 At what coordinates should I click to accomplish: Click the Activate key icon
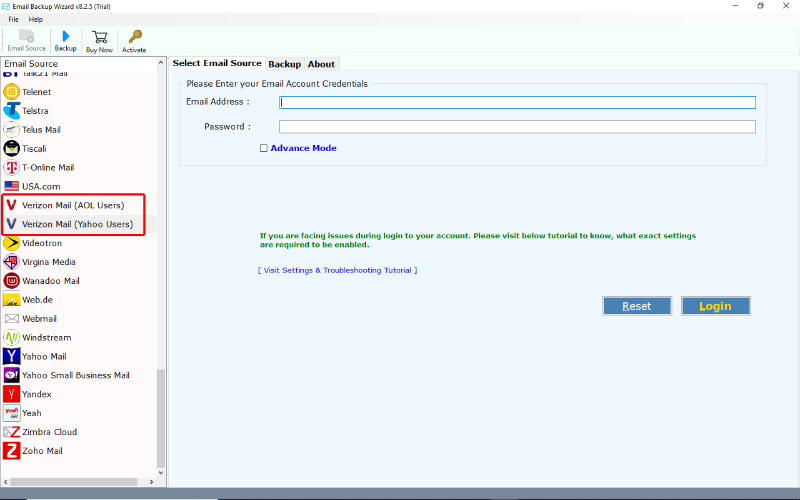tap(135, 36)
